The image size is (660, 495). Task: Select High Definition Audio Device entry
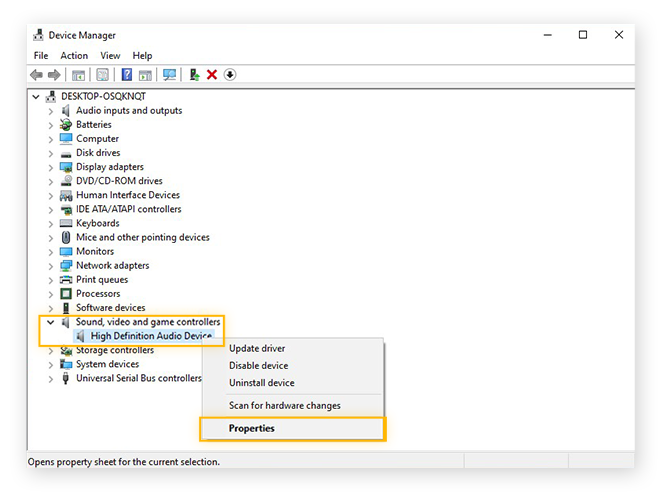point(151,336)
